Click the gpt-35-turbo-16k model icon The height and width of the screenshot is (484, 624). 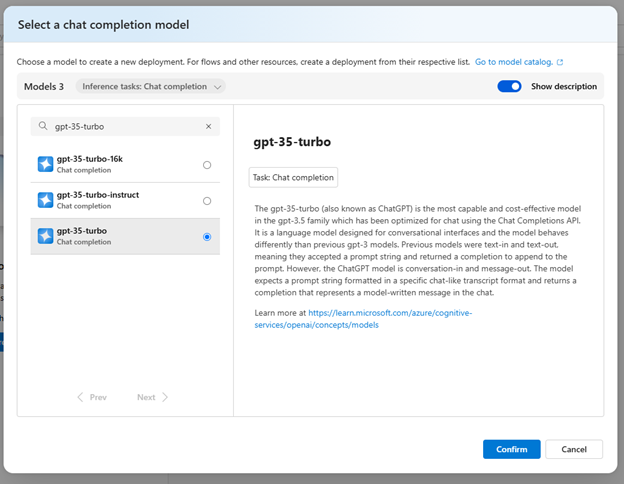coord(45,164)
